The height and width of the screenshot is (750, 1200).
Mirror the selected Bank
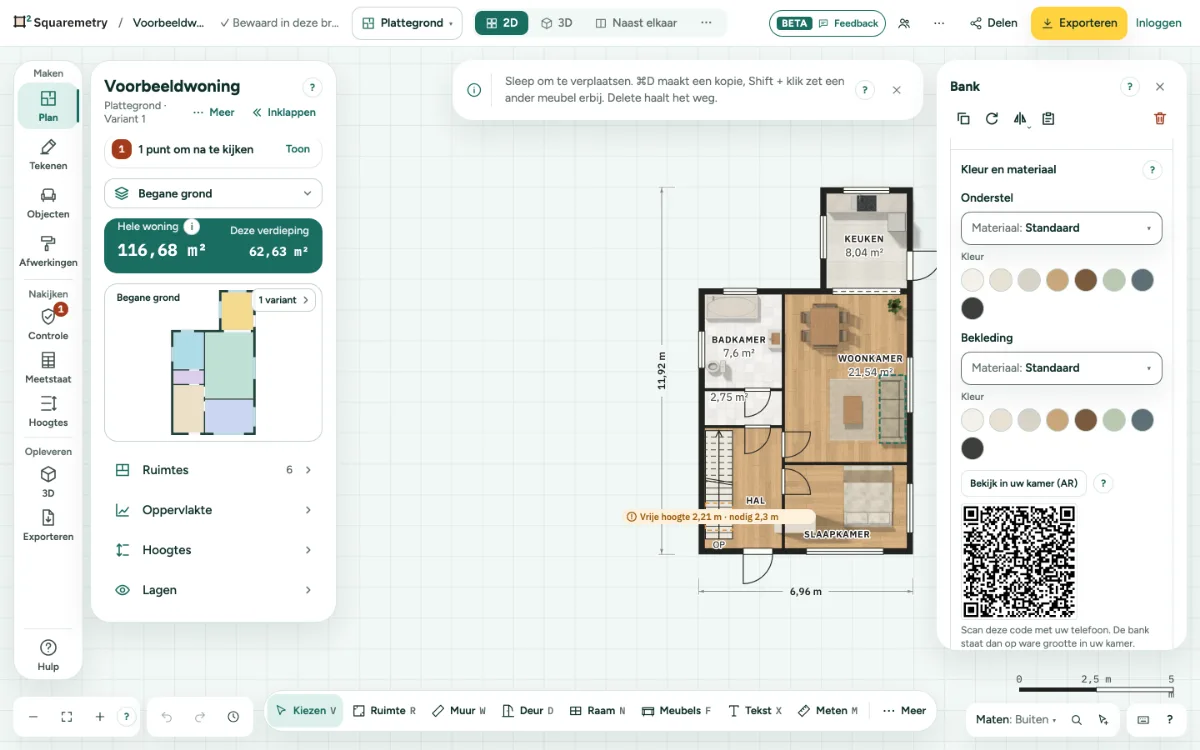1020,118
